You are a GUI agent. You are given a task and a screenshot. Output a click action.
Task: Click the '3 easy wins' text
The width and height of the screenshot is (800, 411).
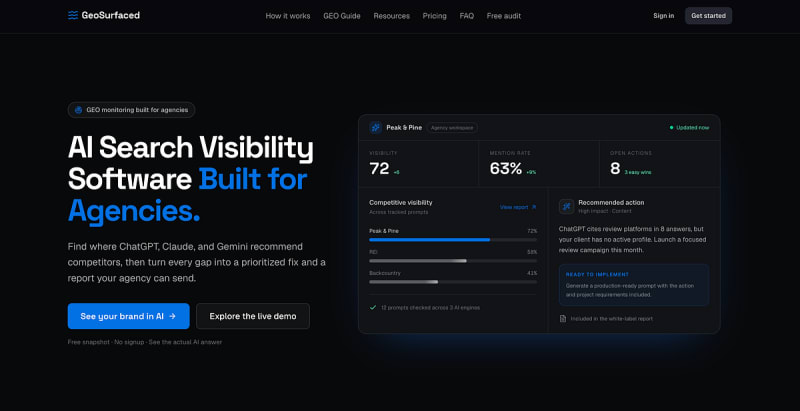click(x=638, y=172)
